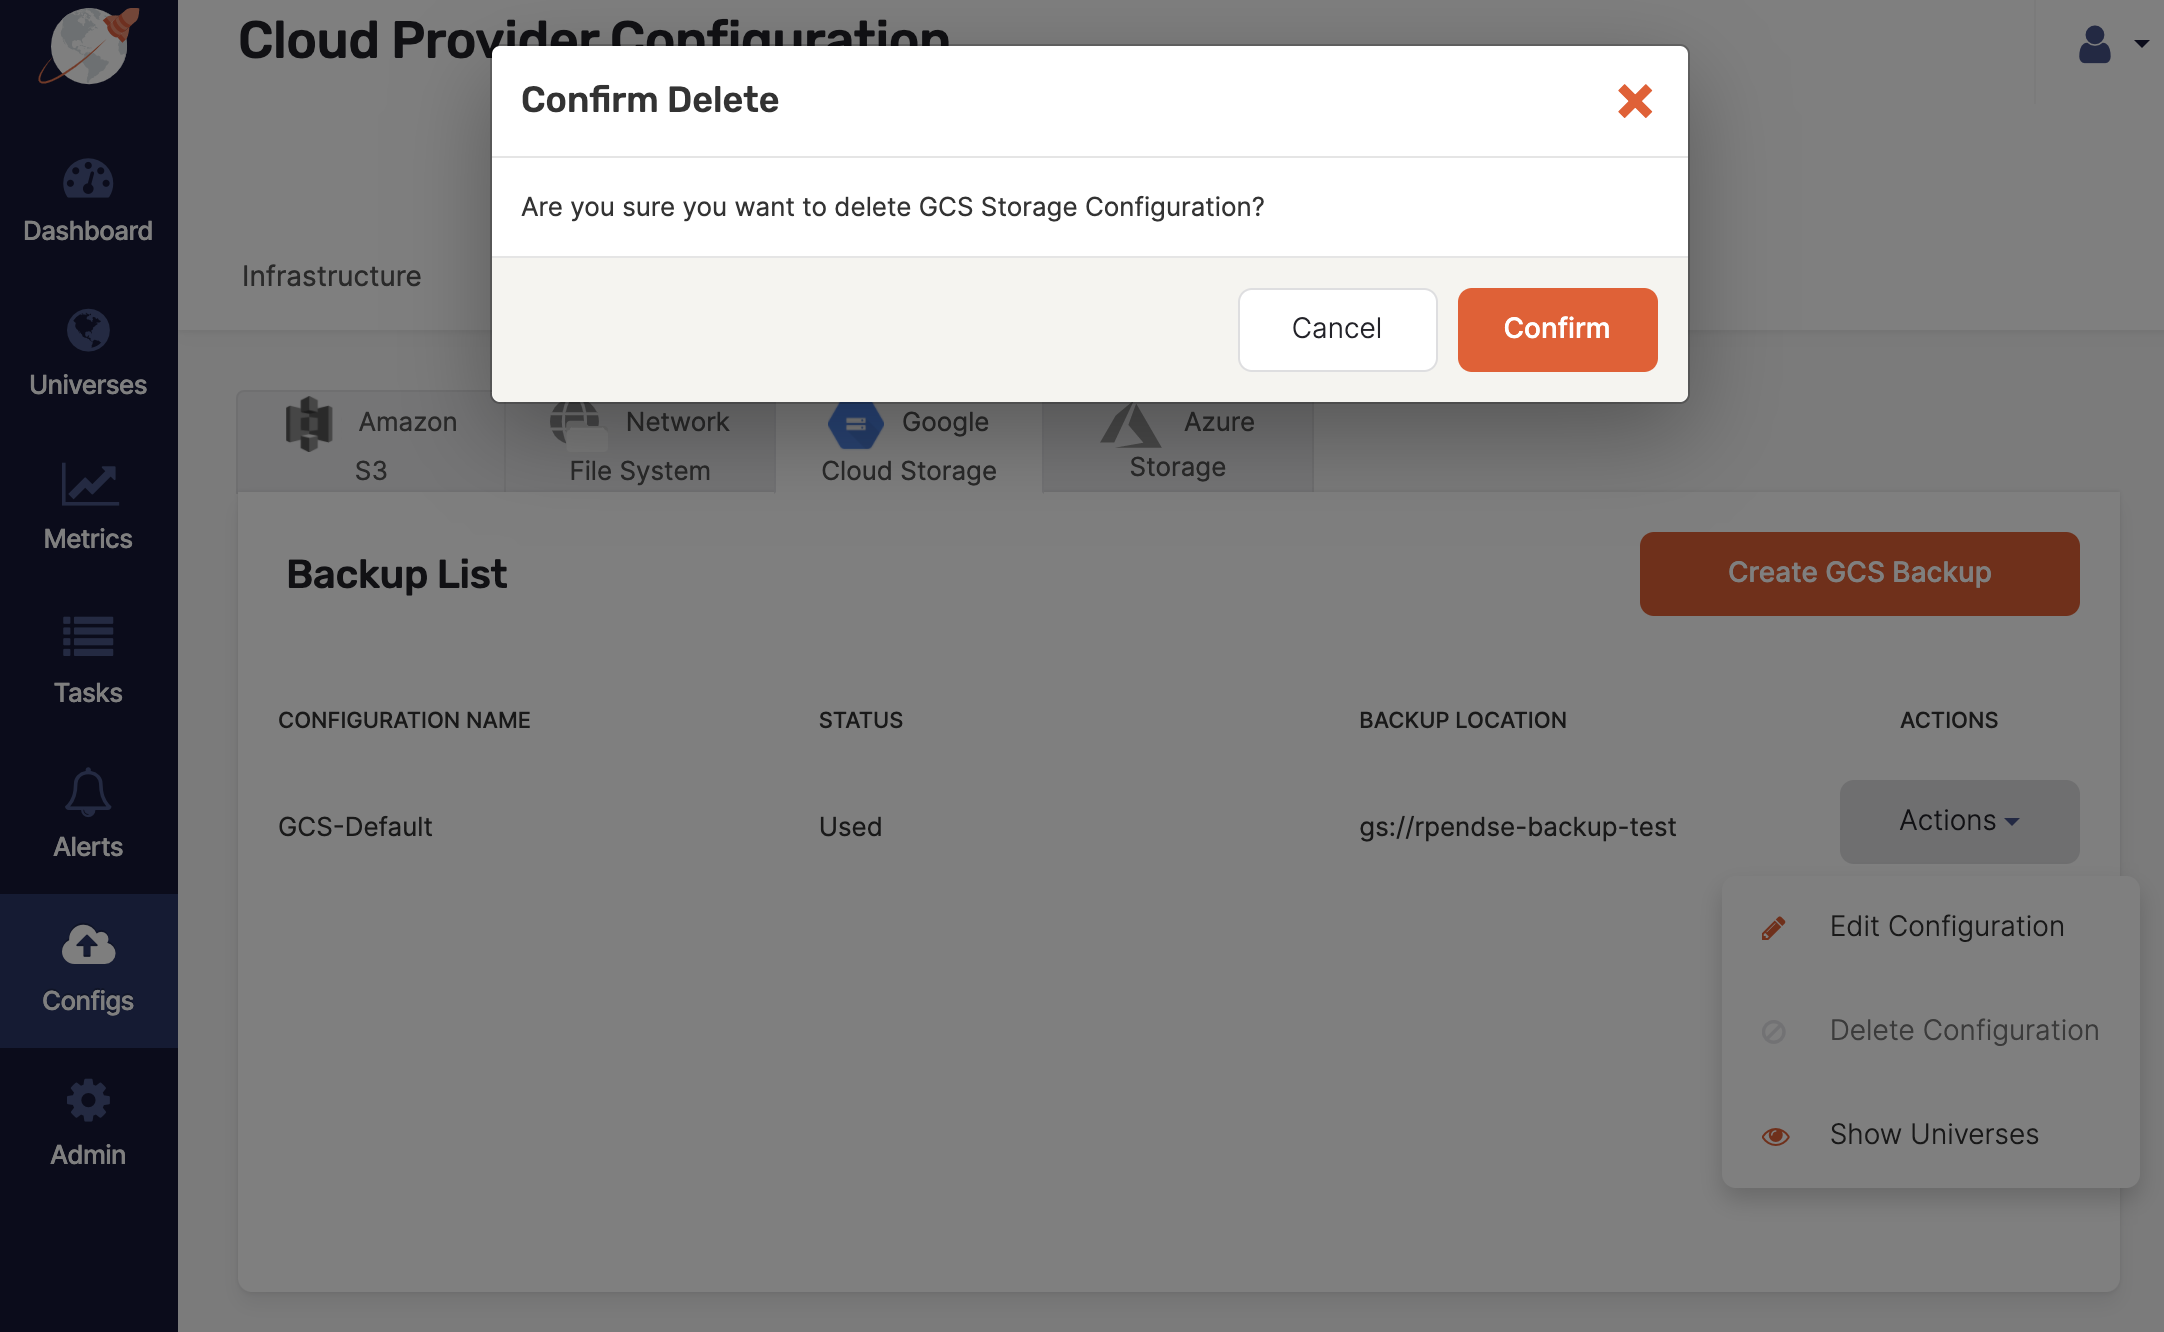Click the YugabyteDB logo
This screenshot has height=1332, width=2164.
[88, 45]
